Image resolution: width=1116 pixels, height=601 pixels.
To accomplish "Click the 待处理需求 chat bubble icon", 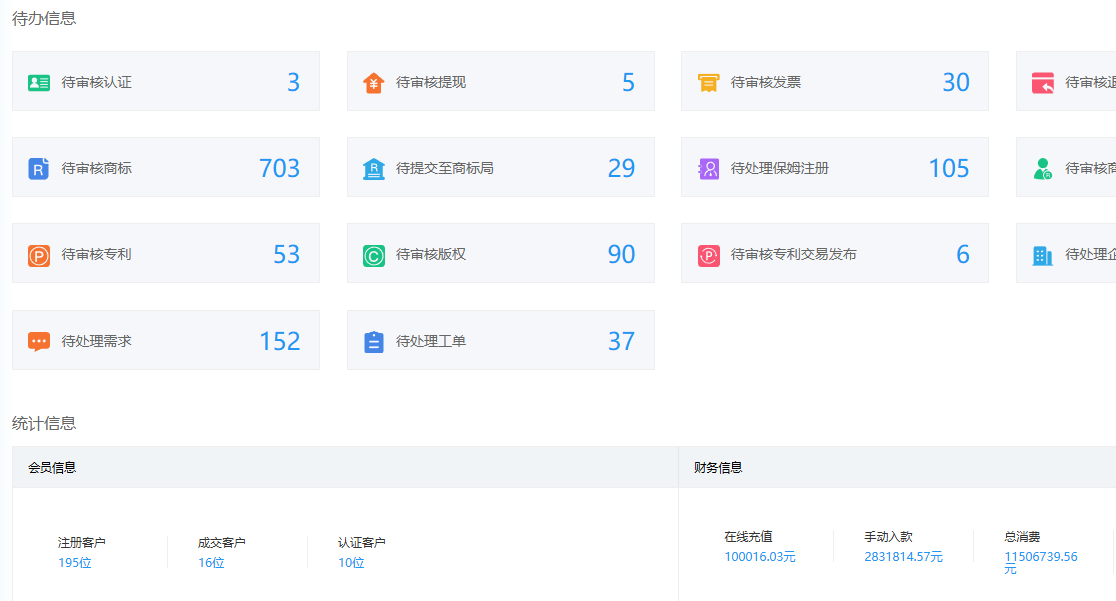I will (39, 342).
